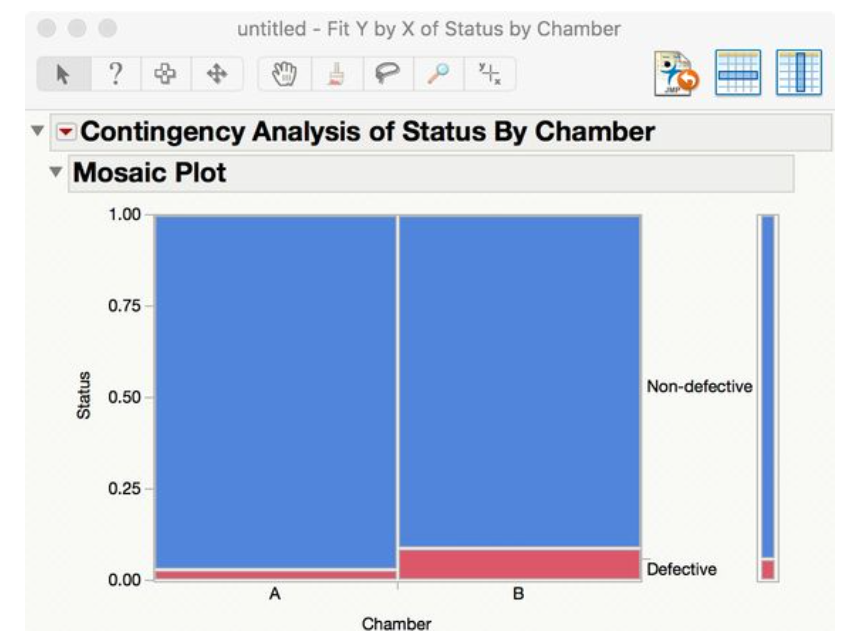Collapse the Contingency Analysis outline triangle
The width and height of the screenshot is (861, 631).
pos(38,131)
